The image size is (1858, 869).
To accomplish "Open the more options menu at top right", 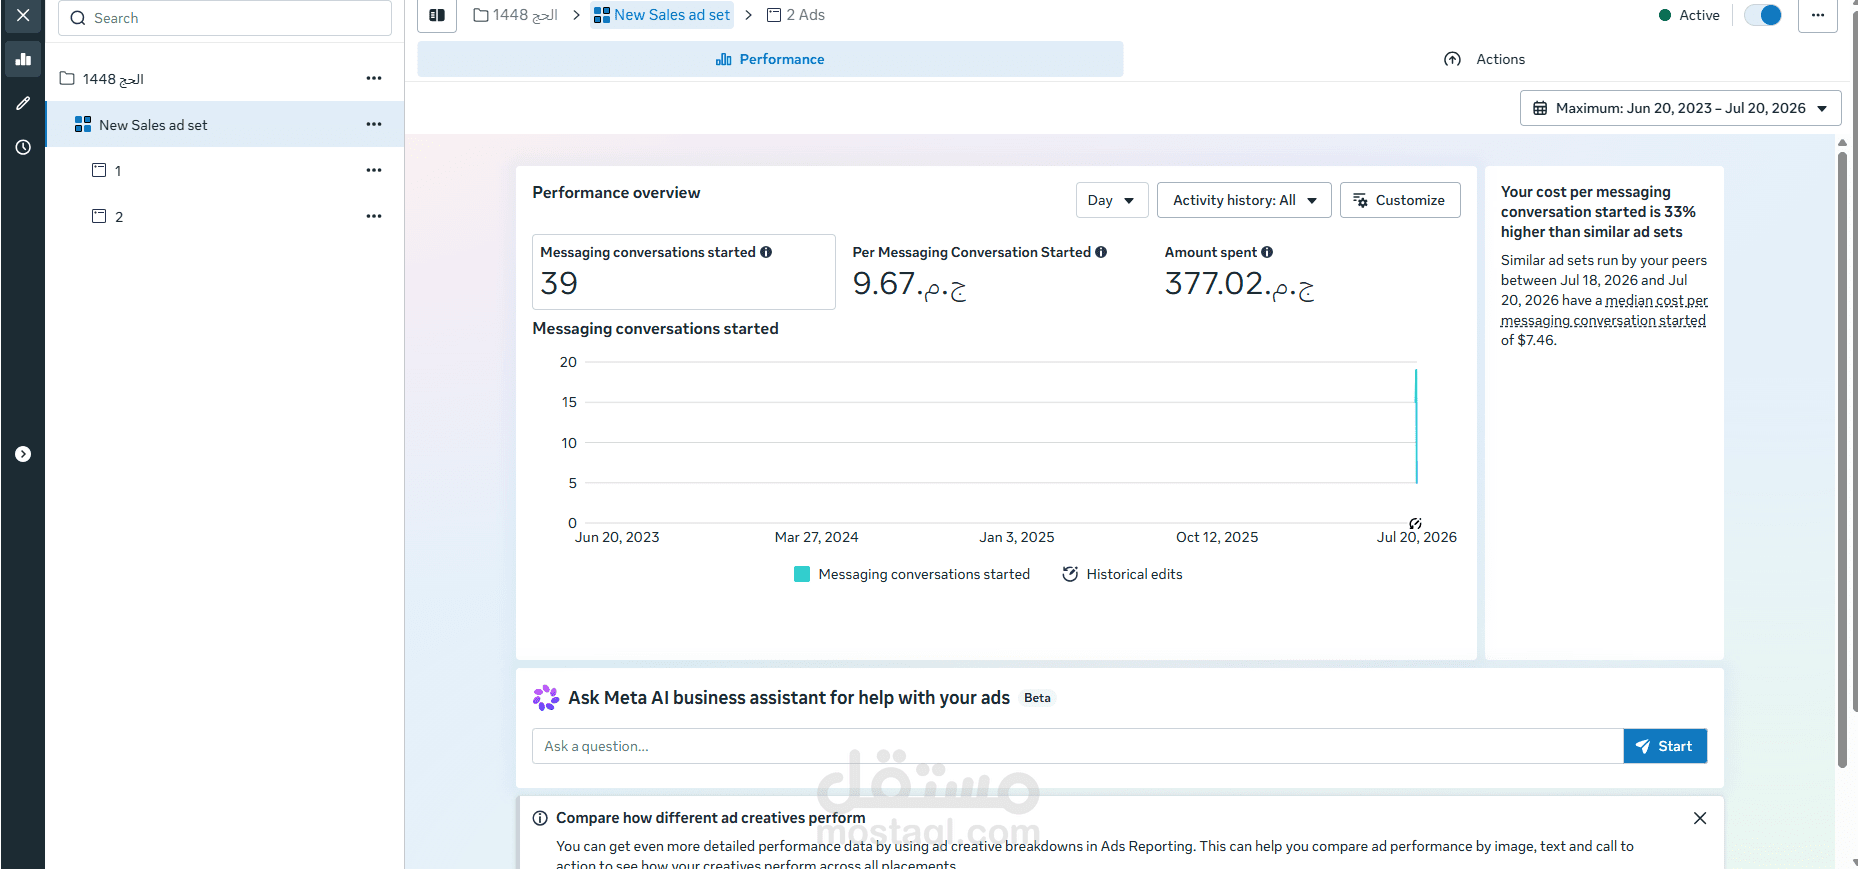I will 1818,15.
